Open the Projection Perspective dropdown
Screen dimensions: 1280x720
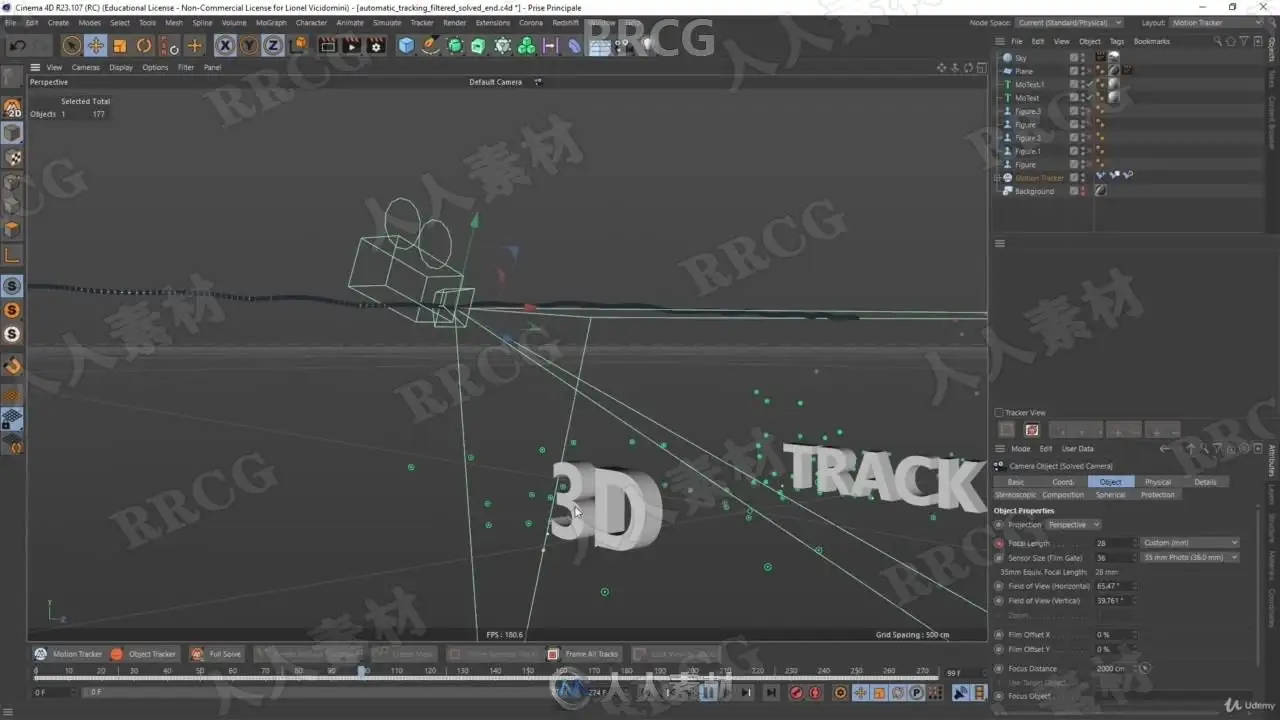(1074, 525)
